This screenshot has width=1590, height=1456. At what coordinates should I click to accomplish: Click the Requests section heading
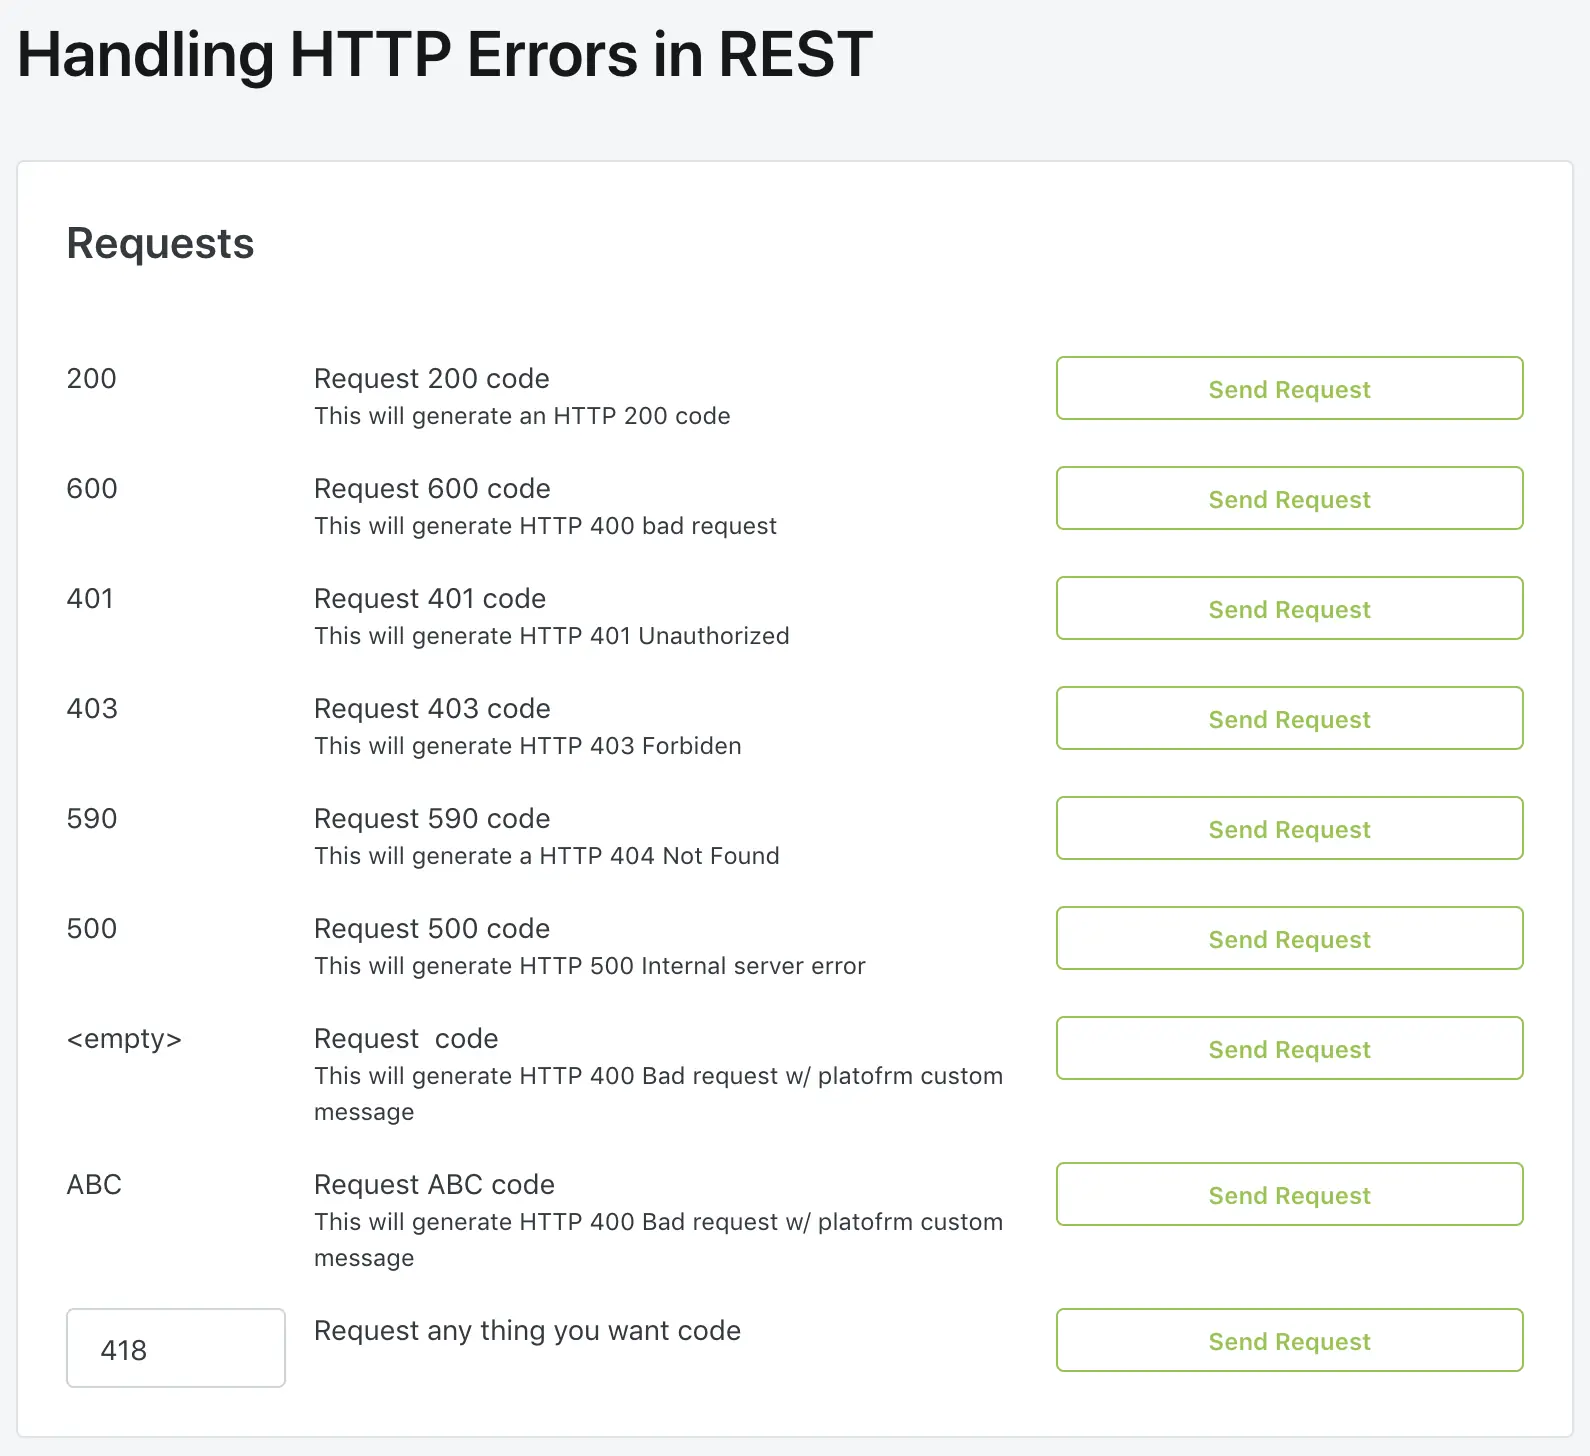[x=160, y=243]
